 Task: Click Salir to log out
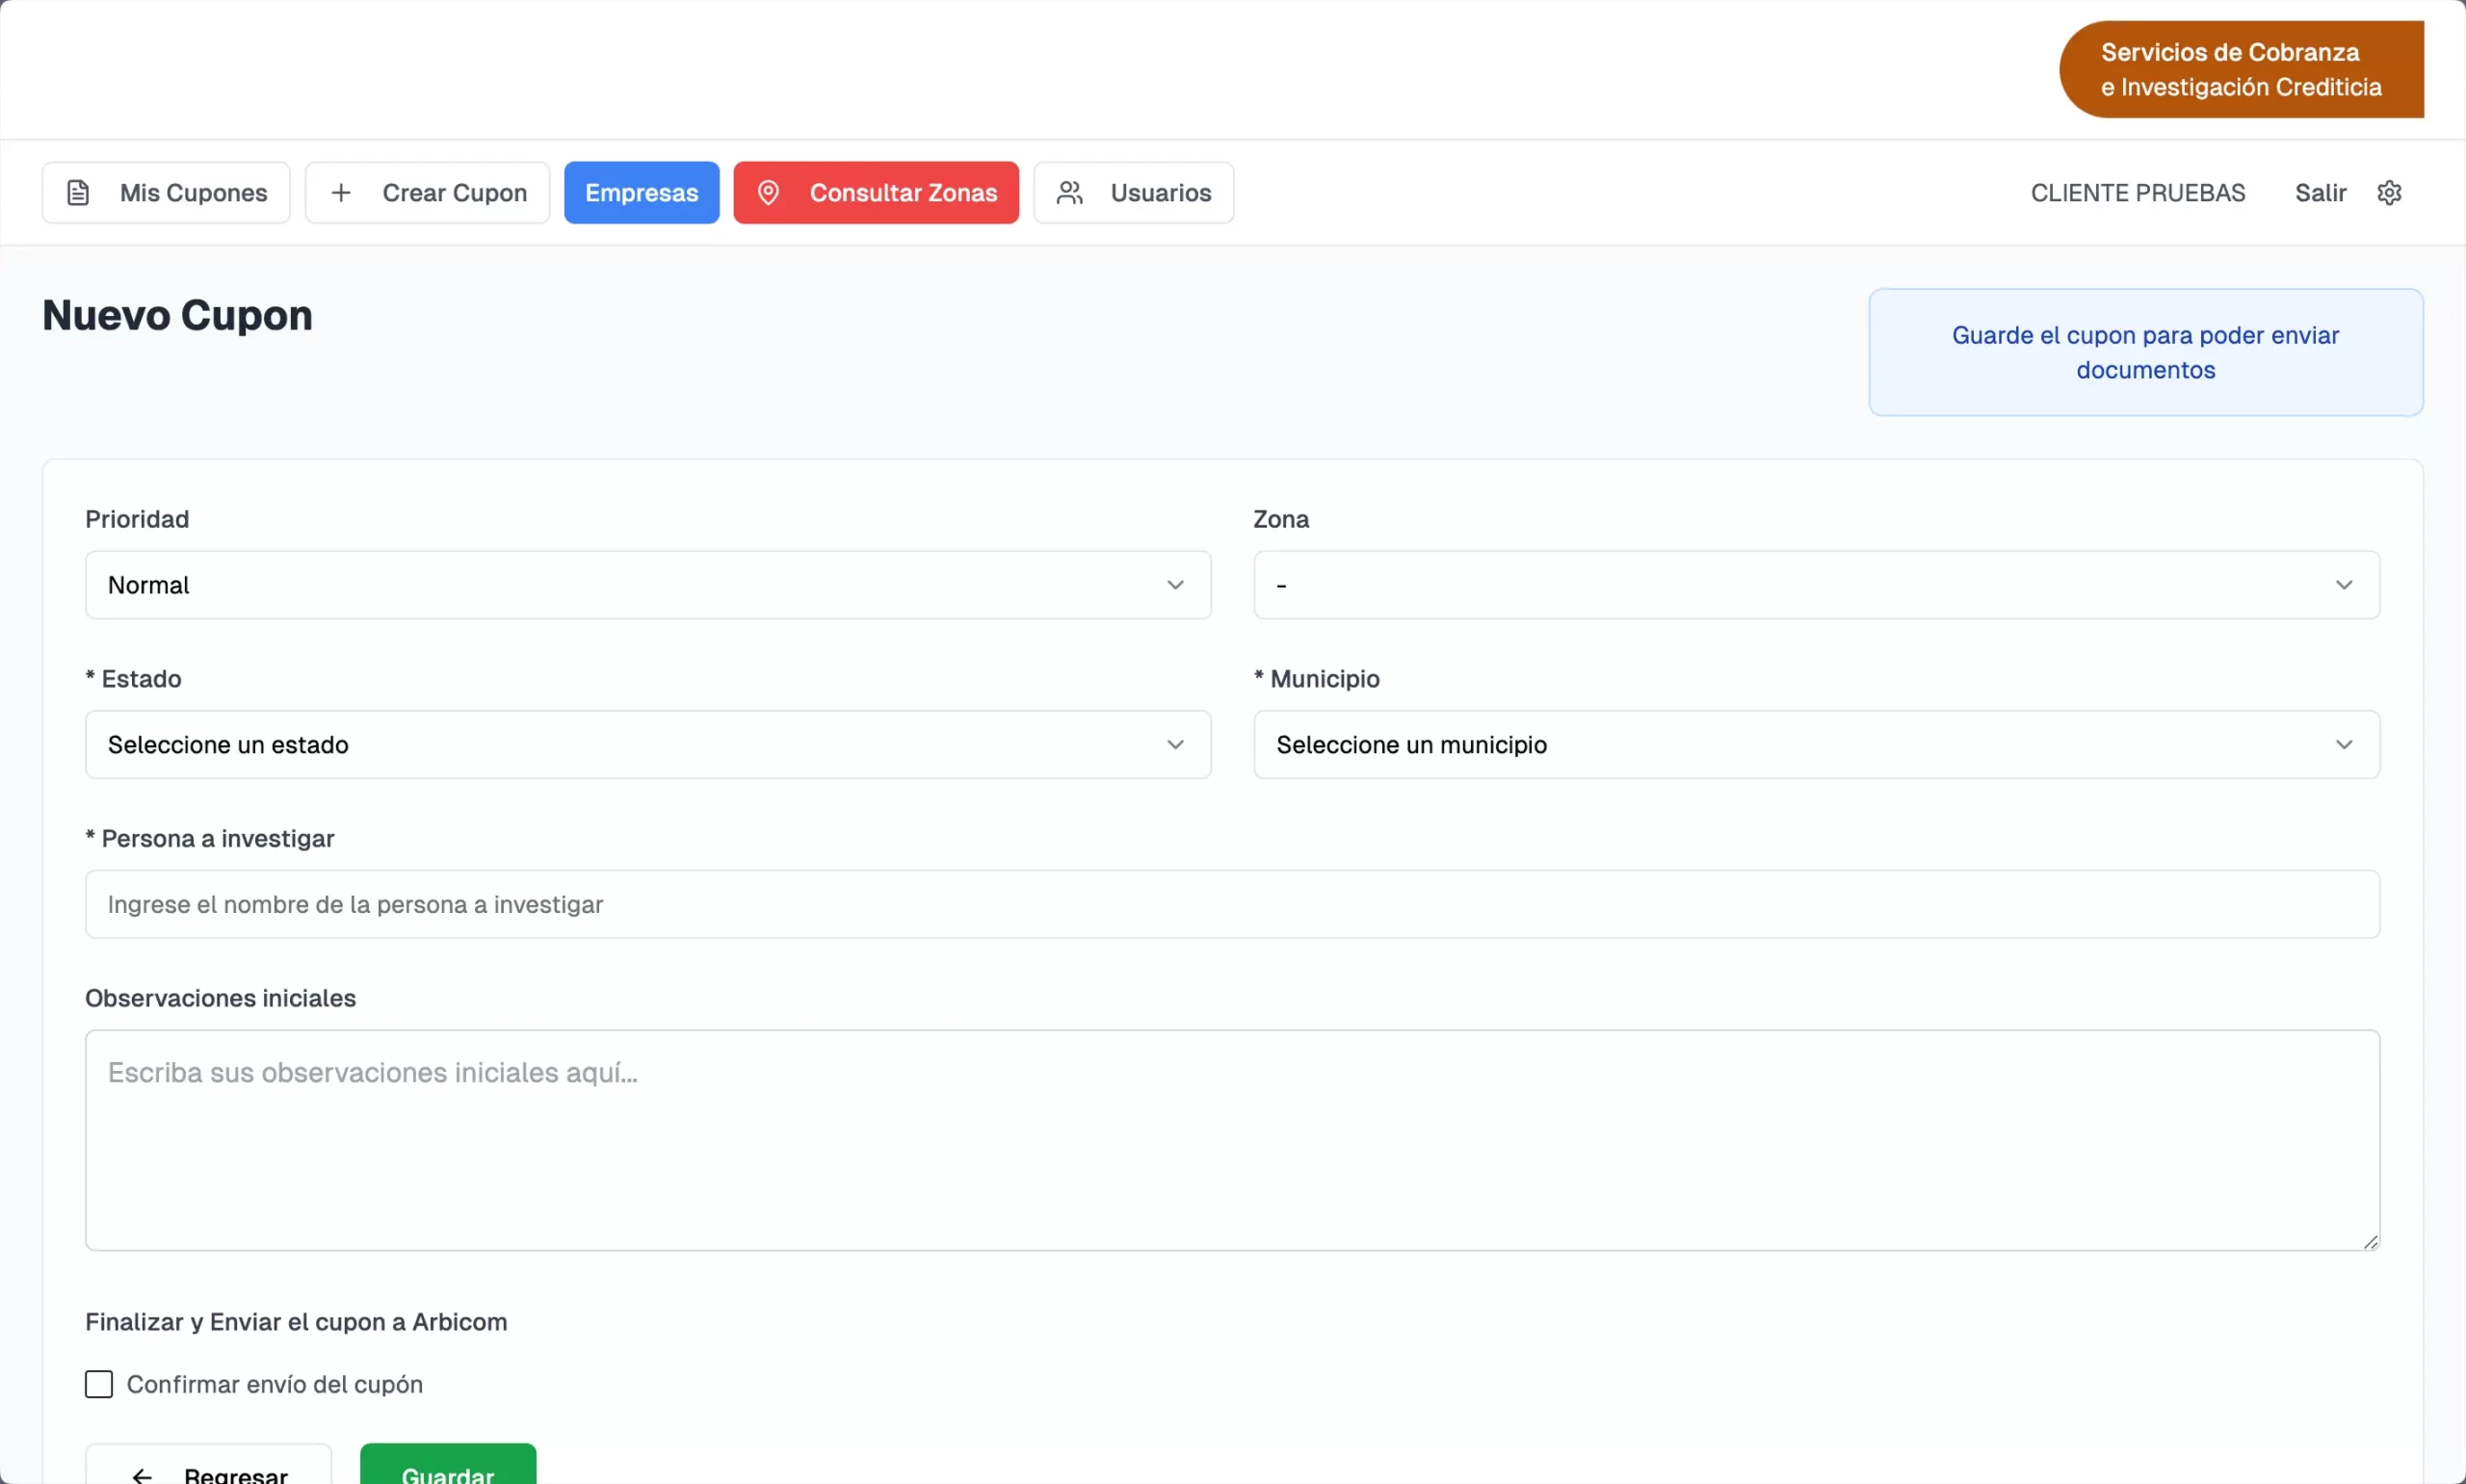tap(2319, 192)
